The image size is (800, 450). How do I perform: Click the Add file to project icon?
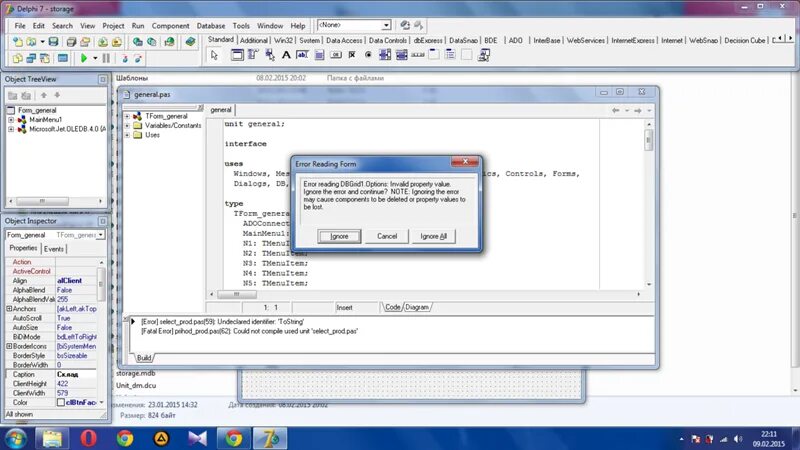103,42
